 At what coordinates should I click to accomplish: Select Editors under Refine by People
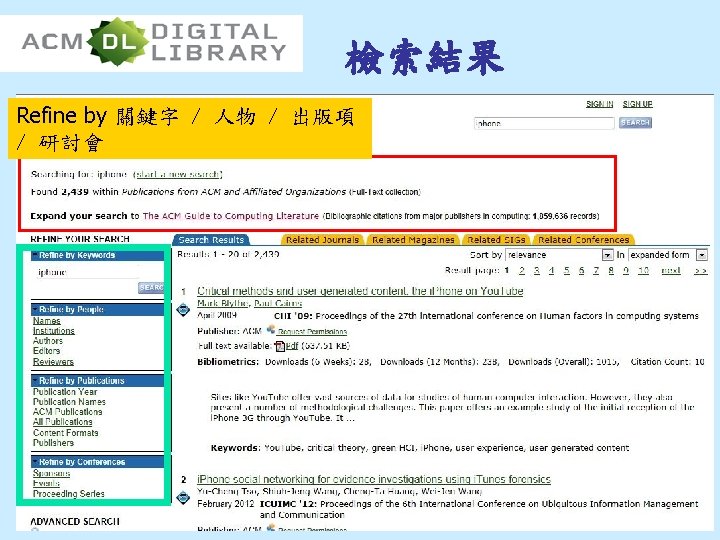click(x=46, y=351)
